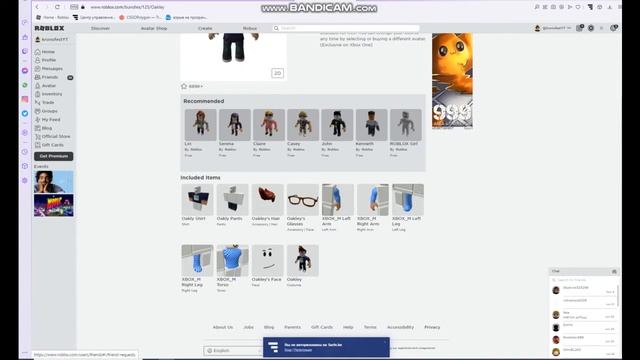Open Friends in the sidebar
The width and height of the screenshot is (640, 360).
[46, 77]
